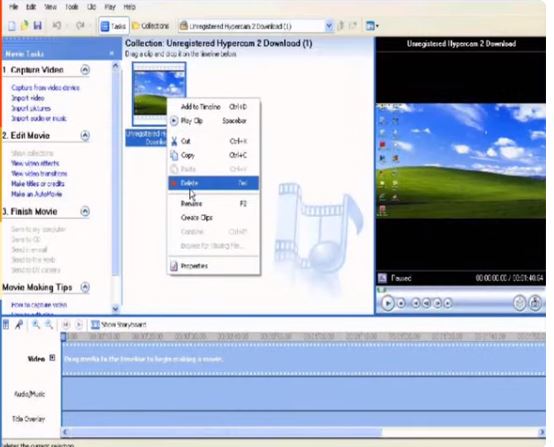Close the Movie Tasks pane
This screenshot has width=554, height=447.
click(112, 53)
